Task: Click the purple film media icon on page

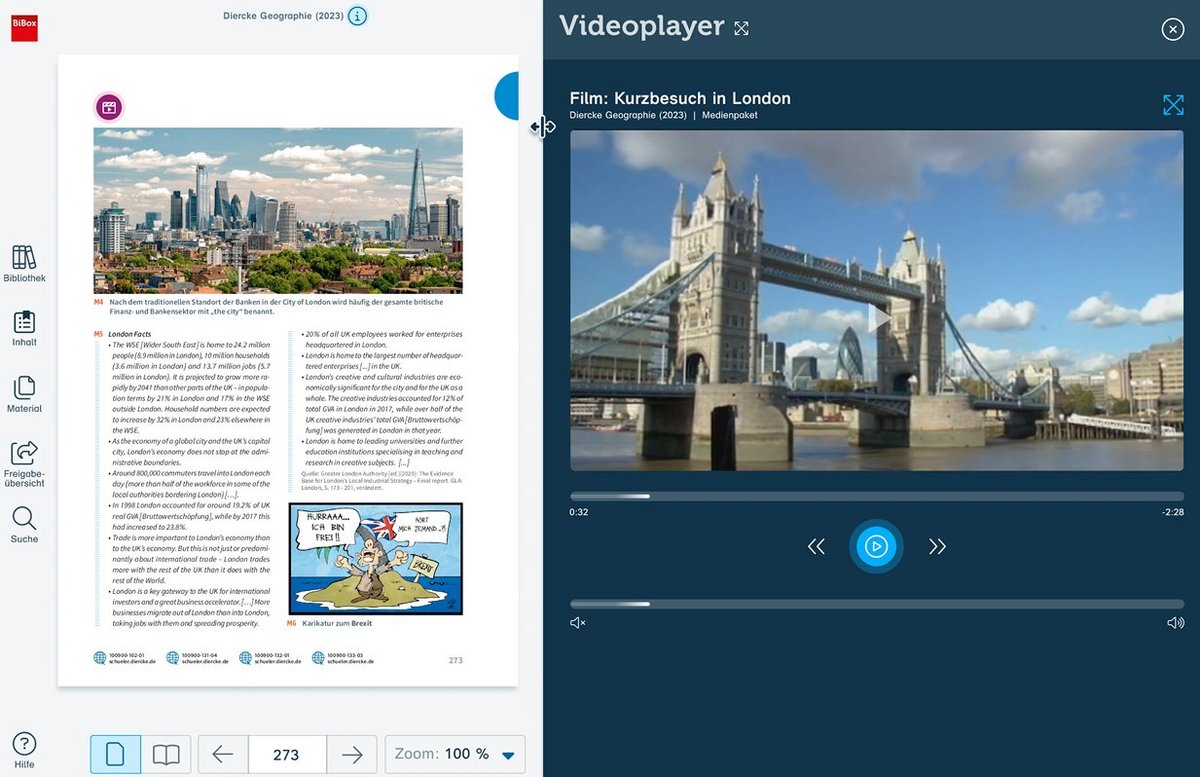Action: [109, 107]
